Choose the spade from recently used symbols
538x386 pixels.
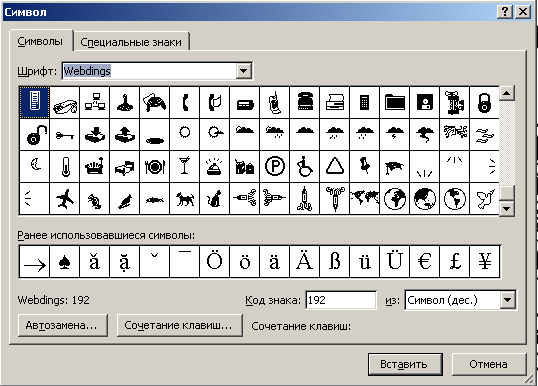tap(65, 261)
